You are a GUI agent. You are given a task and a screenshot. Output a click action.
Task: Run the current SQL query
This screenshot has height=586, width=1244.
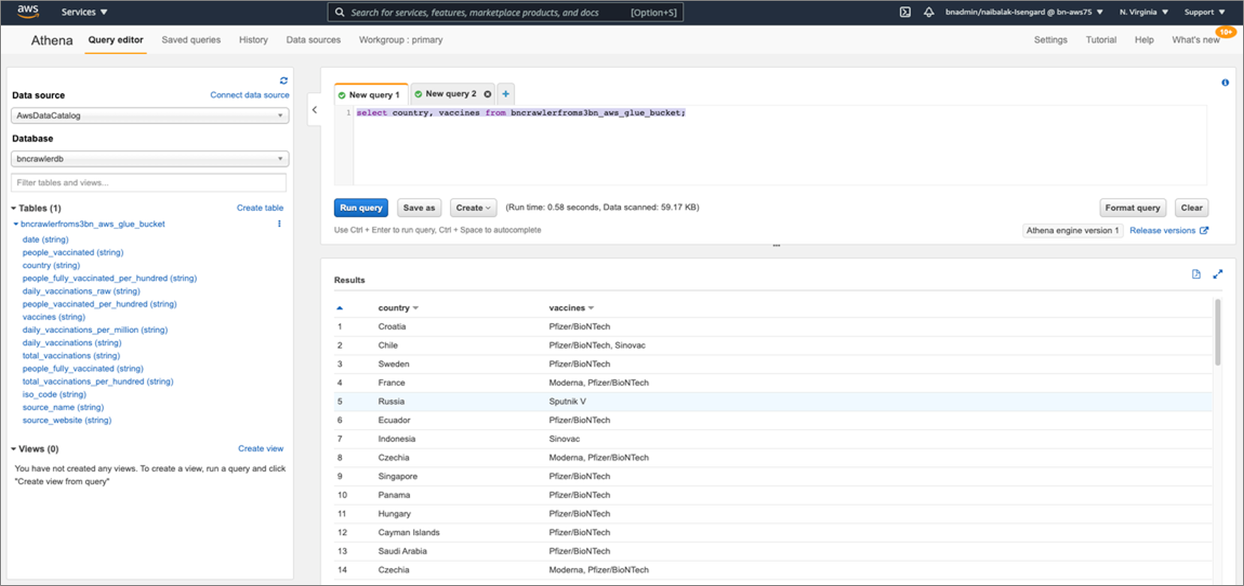[x=361, y=207]
